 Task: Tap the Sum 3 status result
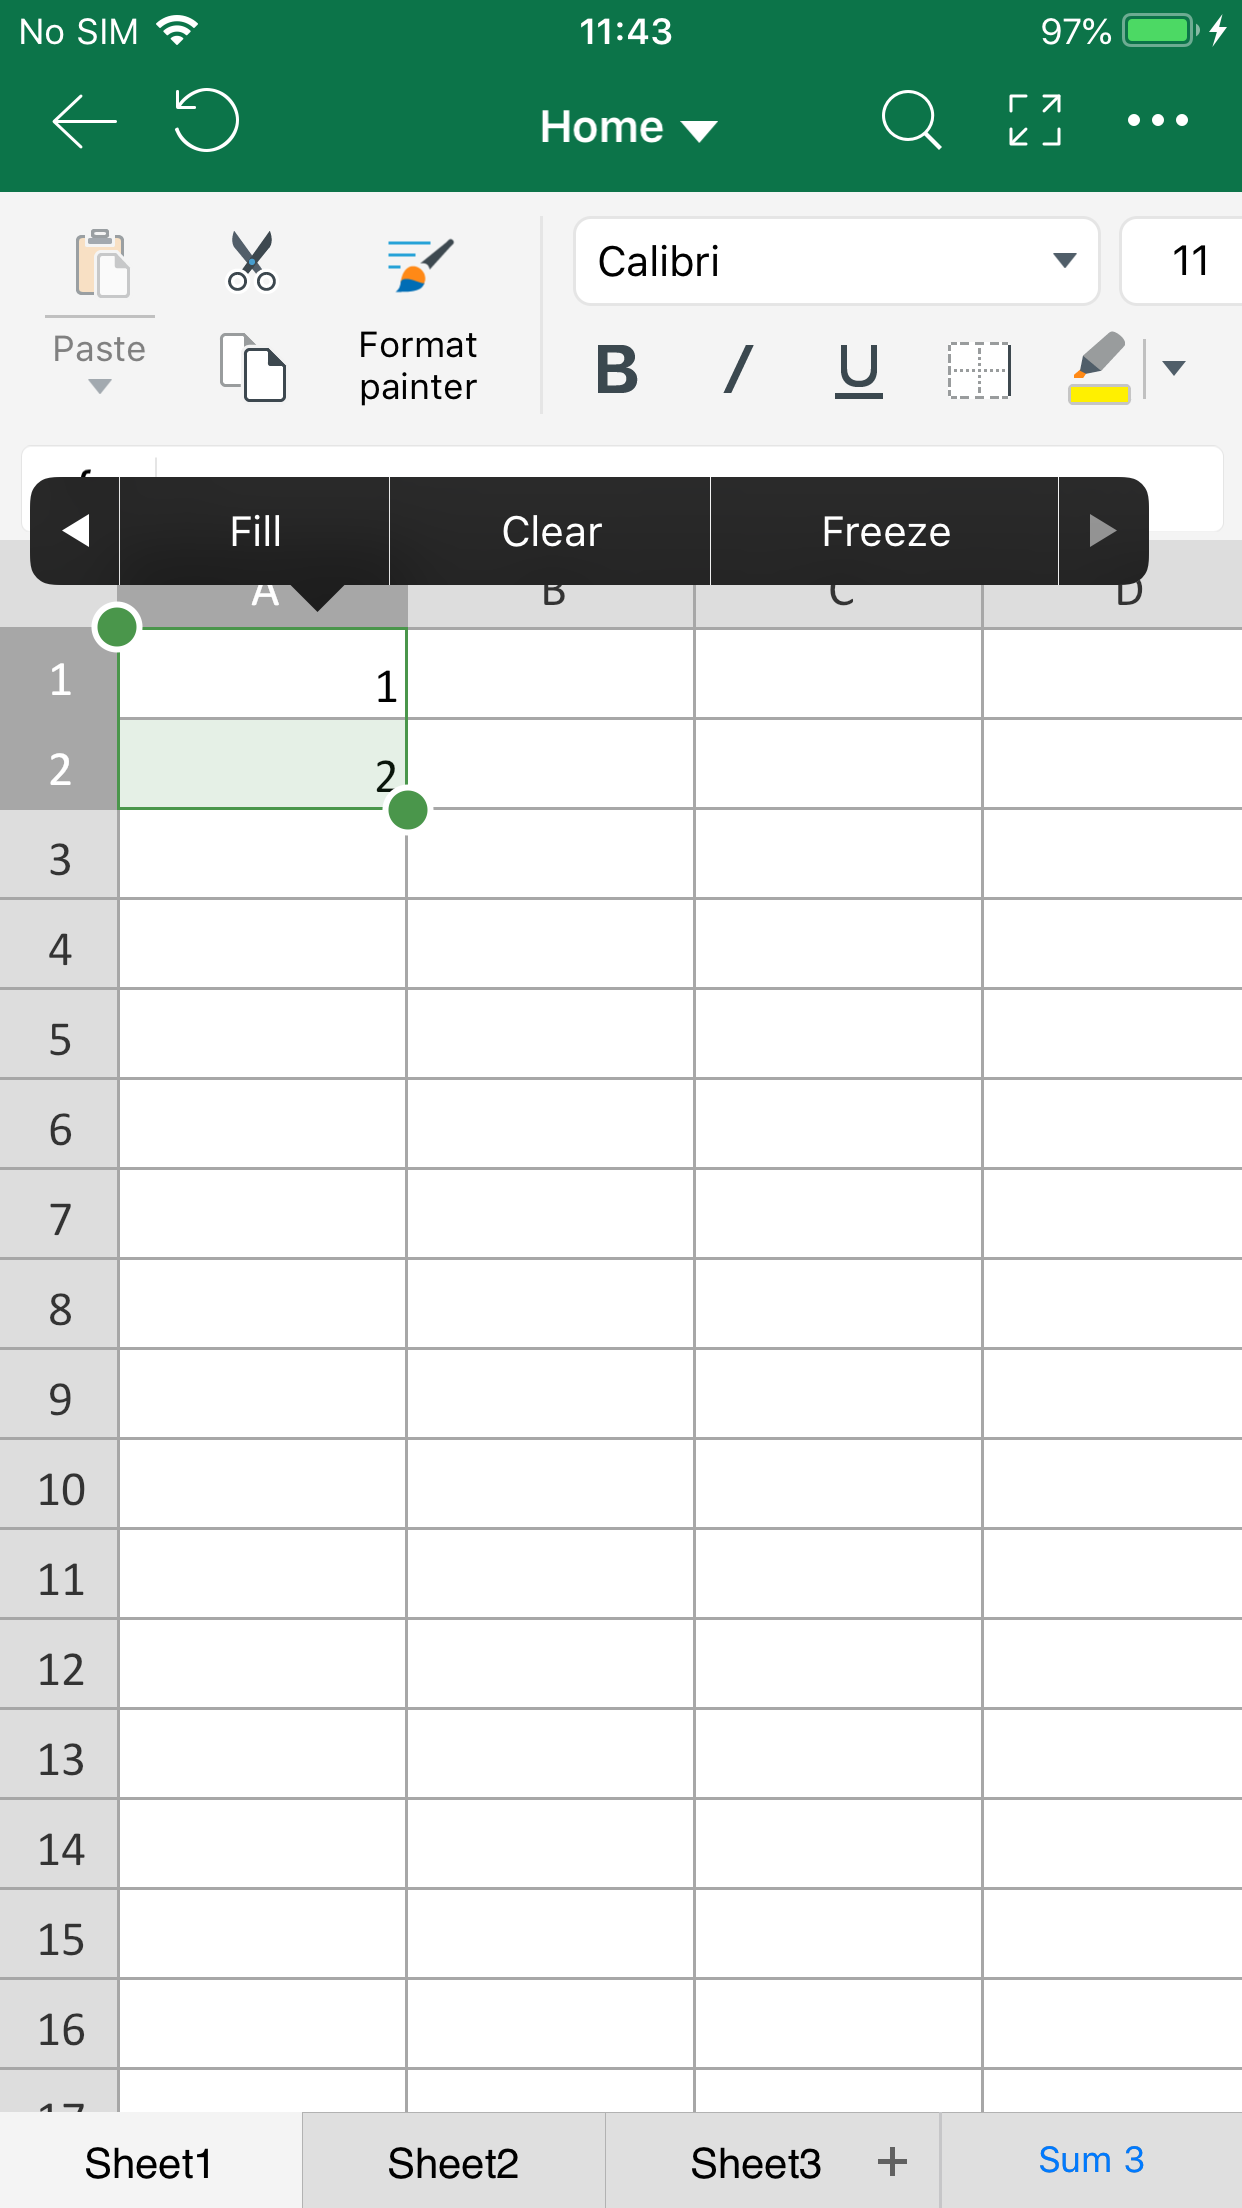click(1091, 2161)
